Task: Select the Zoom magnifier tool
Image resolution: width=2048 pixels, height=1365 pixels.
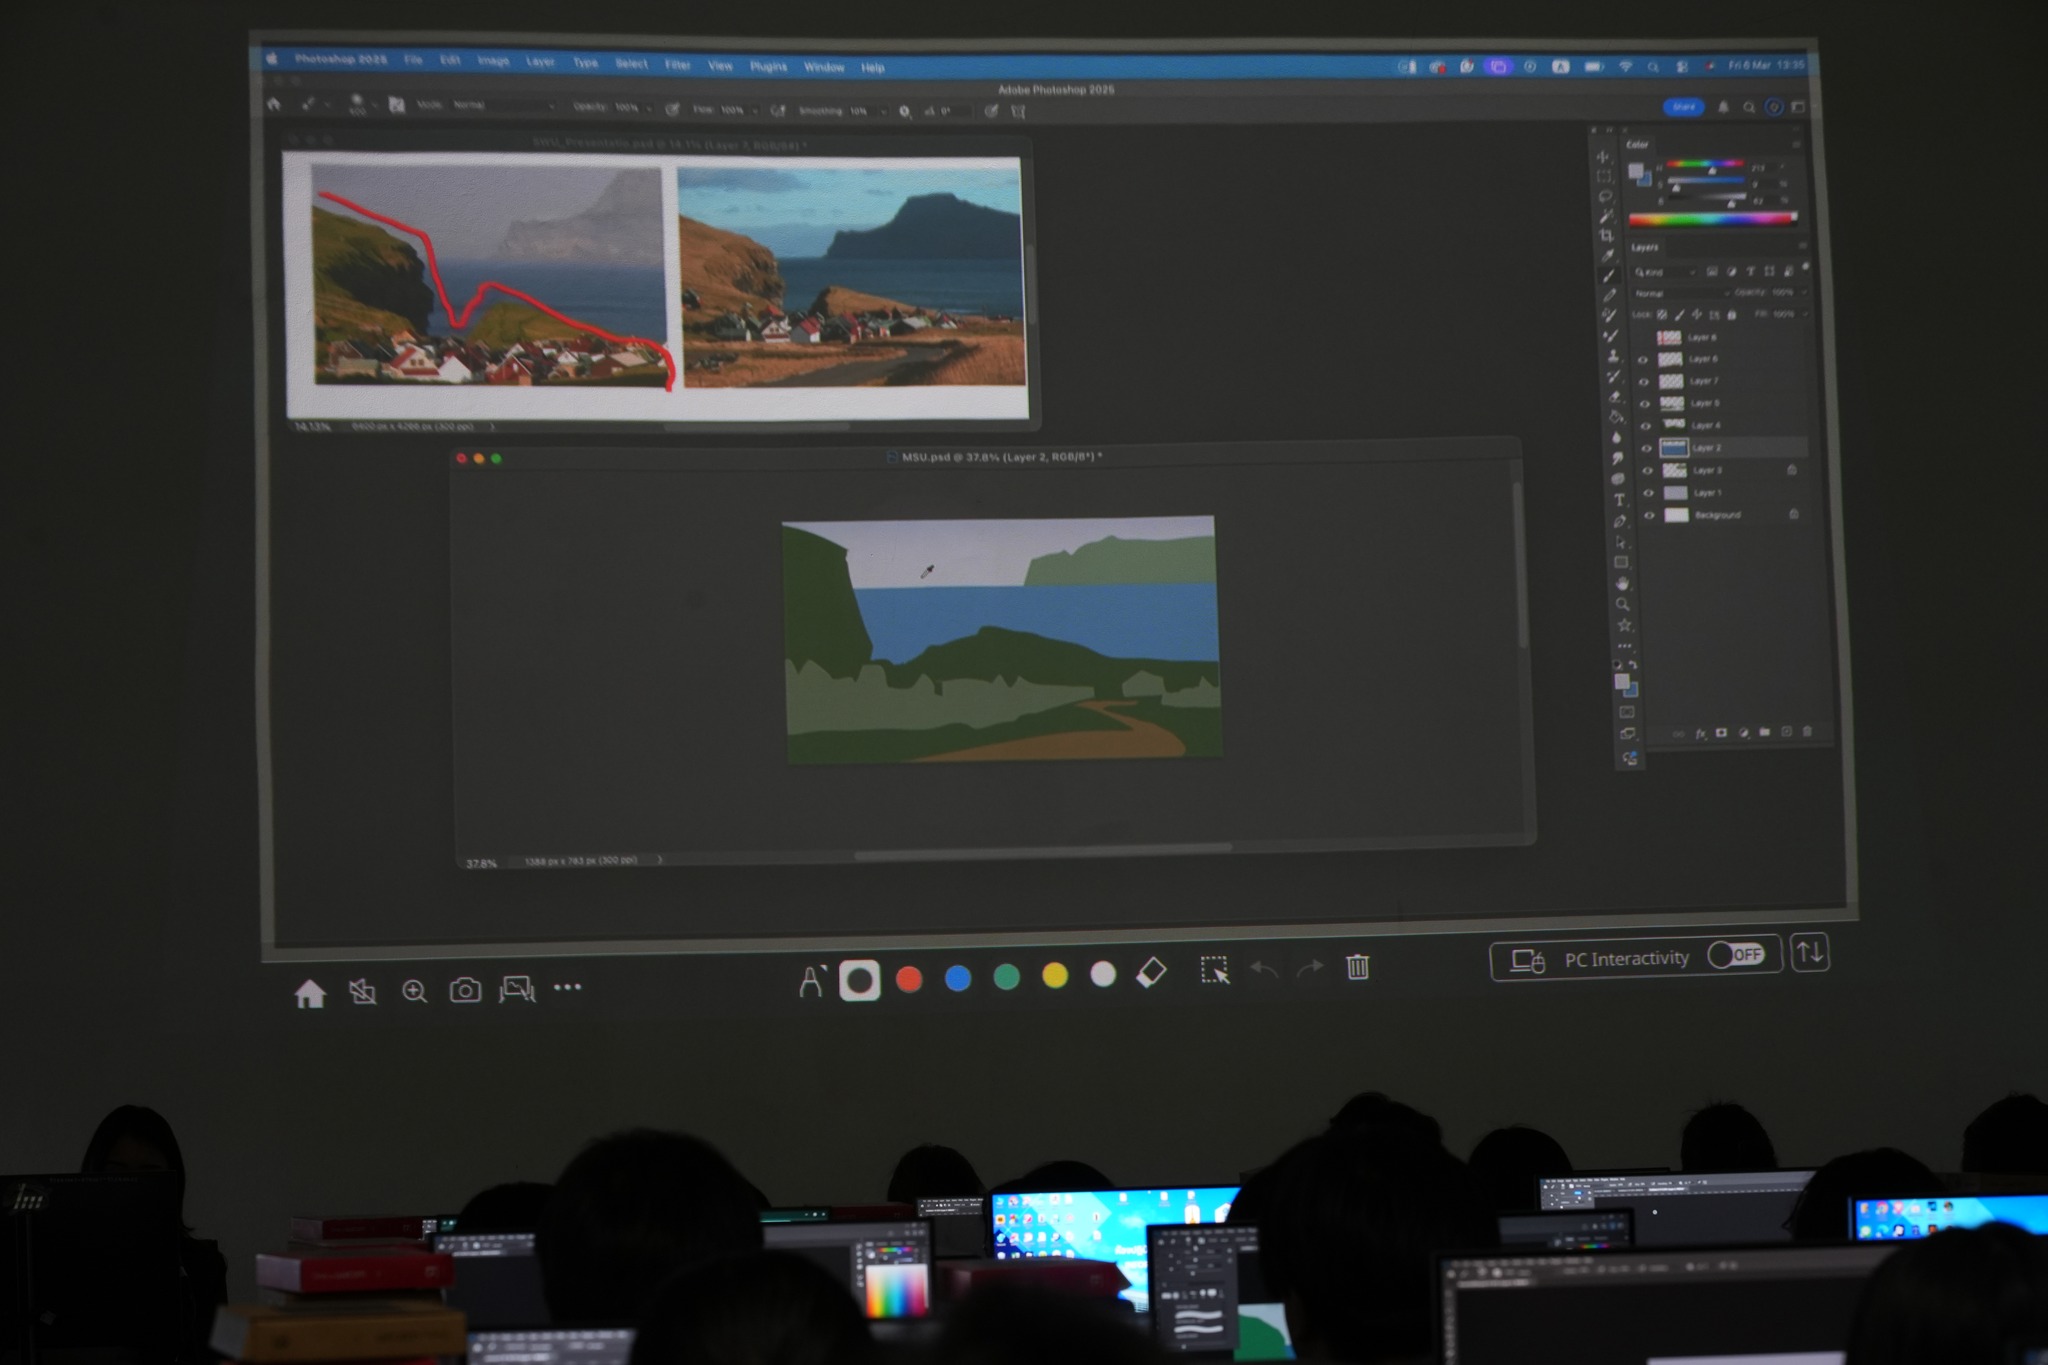Action: pyautogui.click(x=1623, y=604)
